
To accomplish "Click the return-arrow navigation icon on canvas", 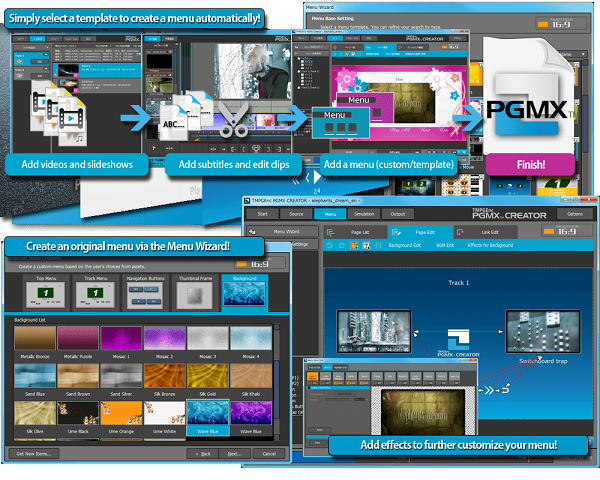I will click(x=505, y=390).
